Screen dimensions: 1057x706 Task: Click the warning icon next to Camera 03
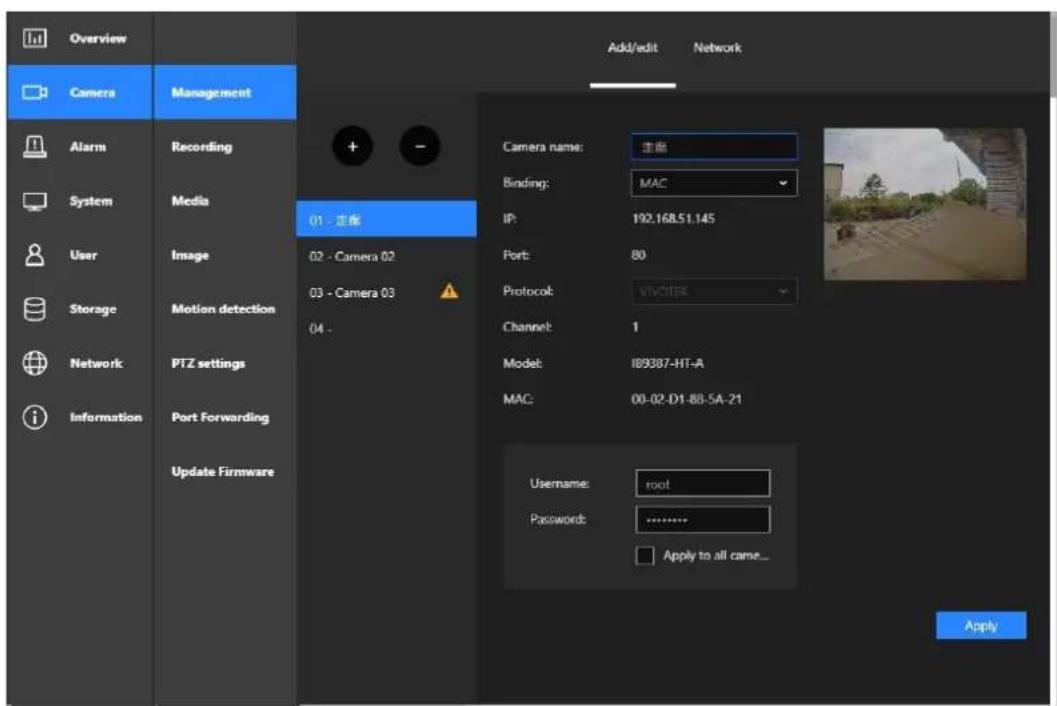click(449, 291)
